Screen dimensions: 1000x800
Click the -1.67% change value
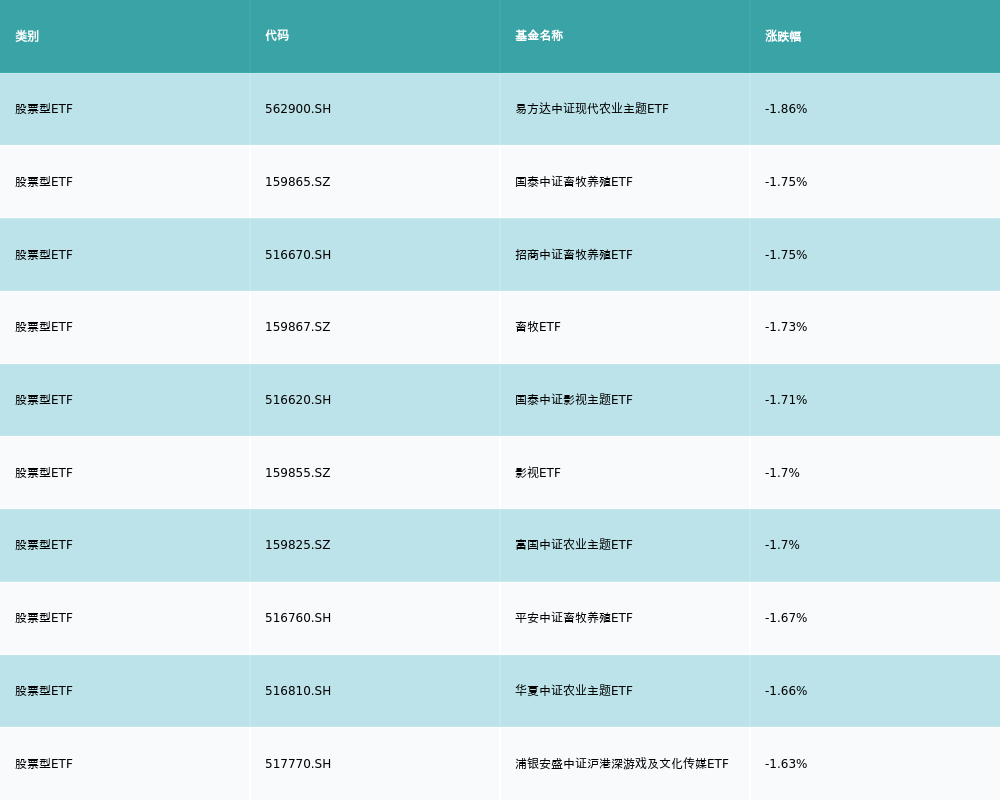(786, 618)
